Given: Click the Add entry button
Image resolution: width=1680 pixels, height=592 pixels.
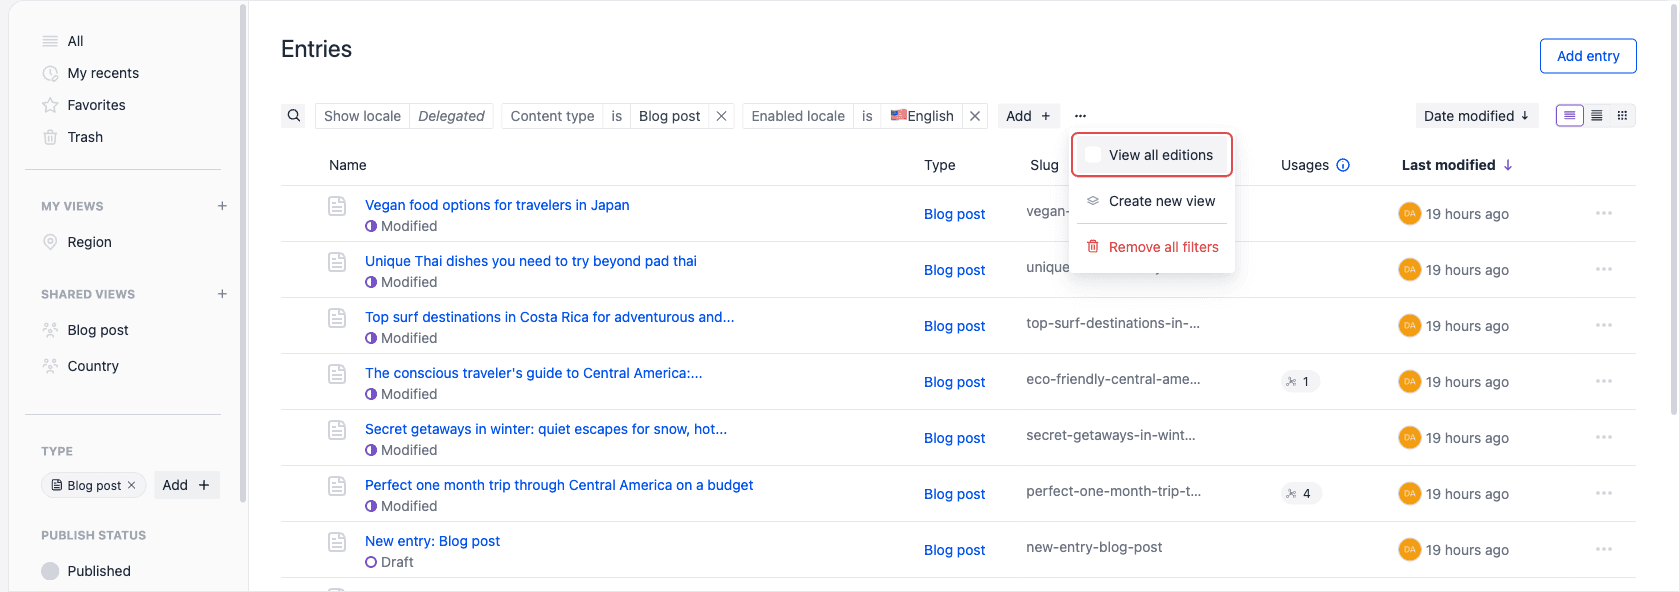Looking at the screenshot, I should pyautogui.click(x=1588, y=56).
